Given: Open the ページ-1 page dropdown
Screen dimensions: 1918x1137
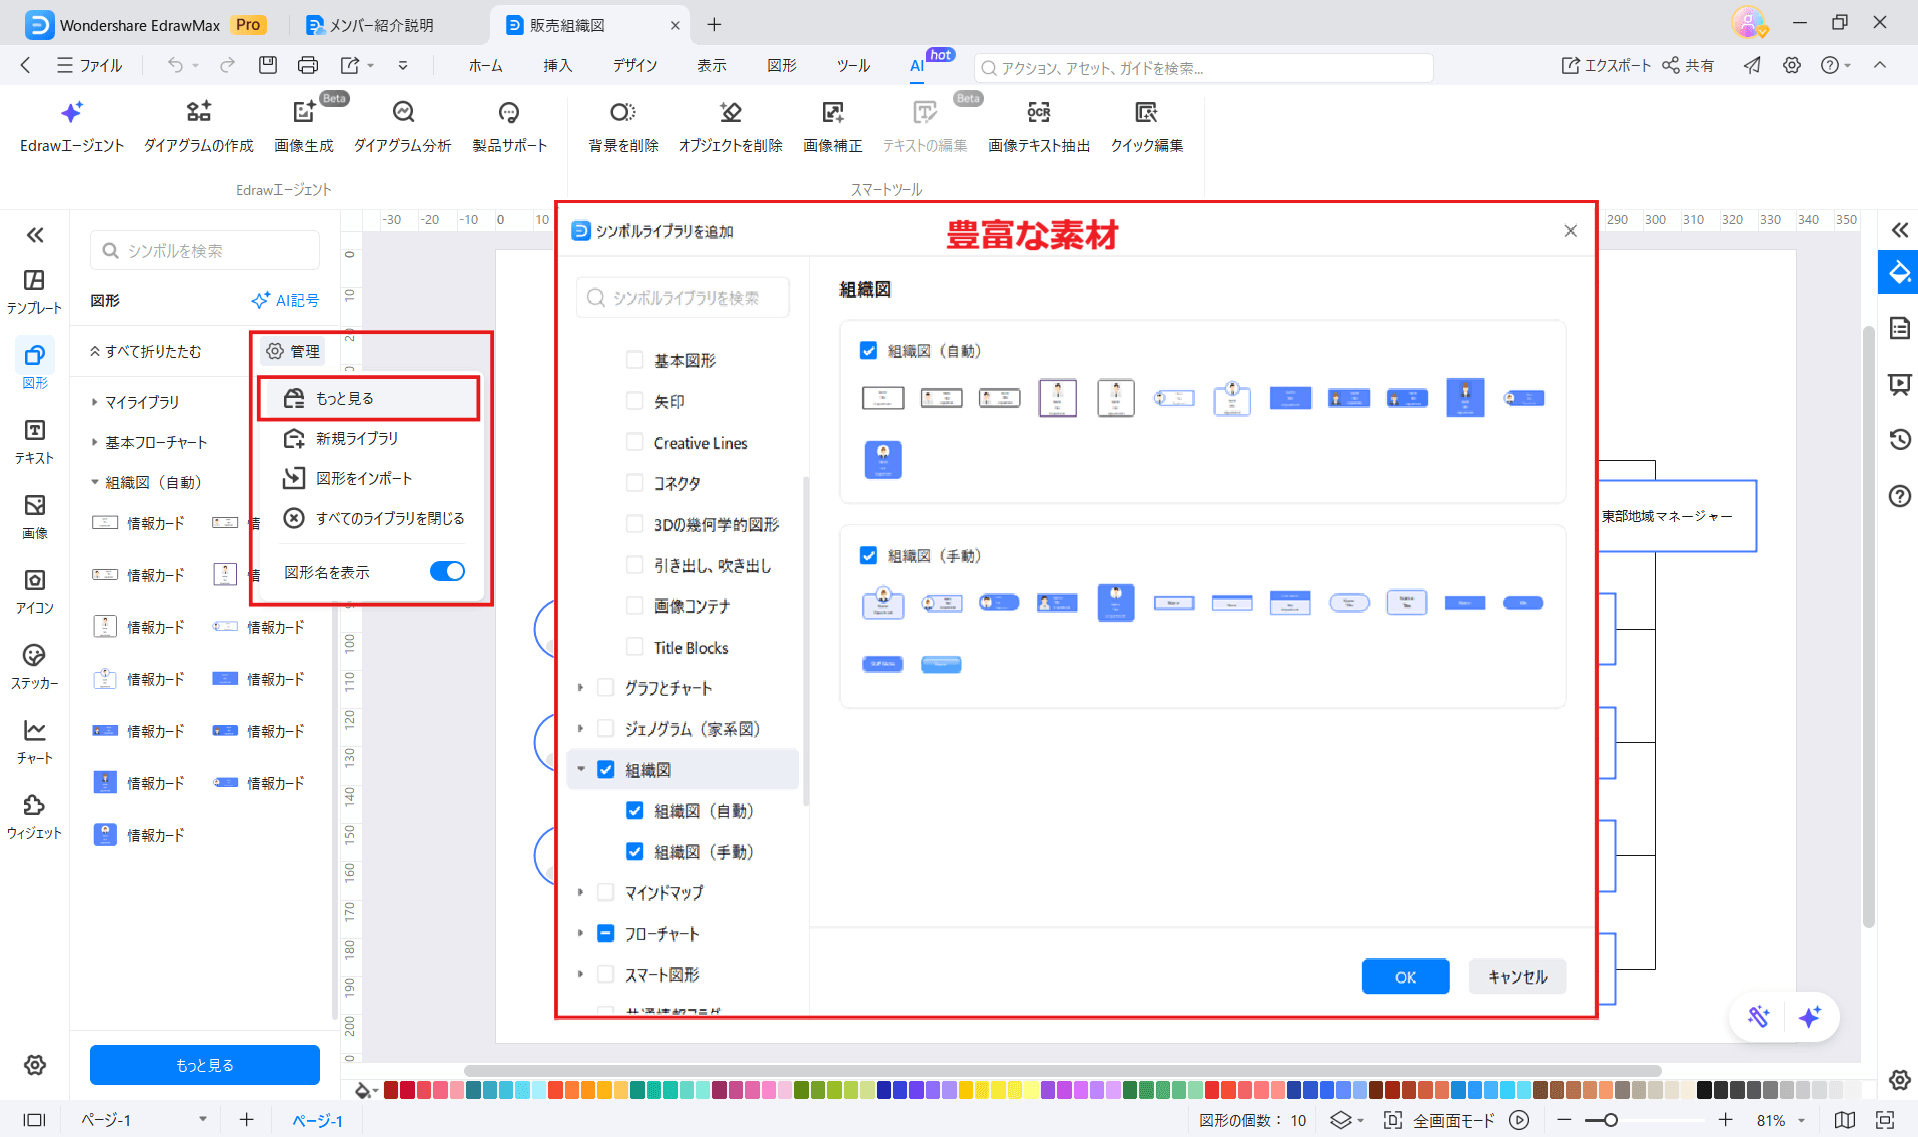Looking at the screenshot, I should tap(205, 1119).
